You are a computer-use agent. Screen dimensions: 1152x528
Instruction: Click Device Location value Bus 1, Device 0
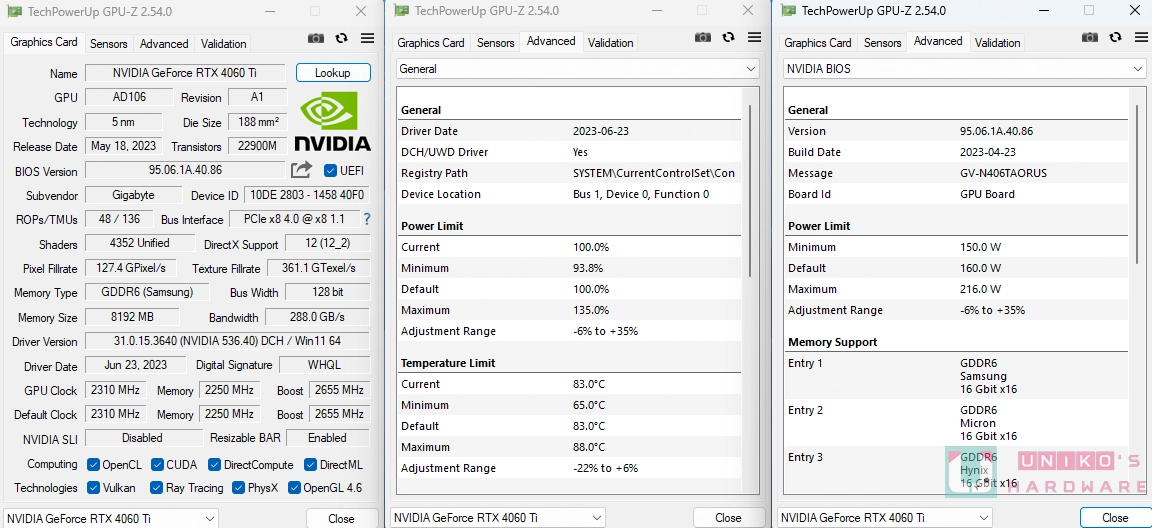641,195
